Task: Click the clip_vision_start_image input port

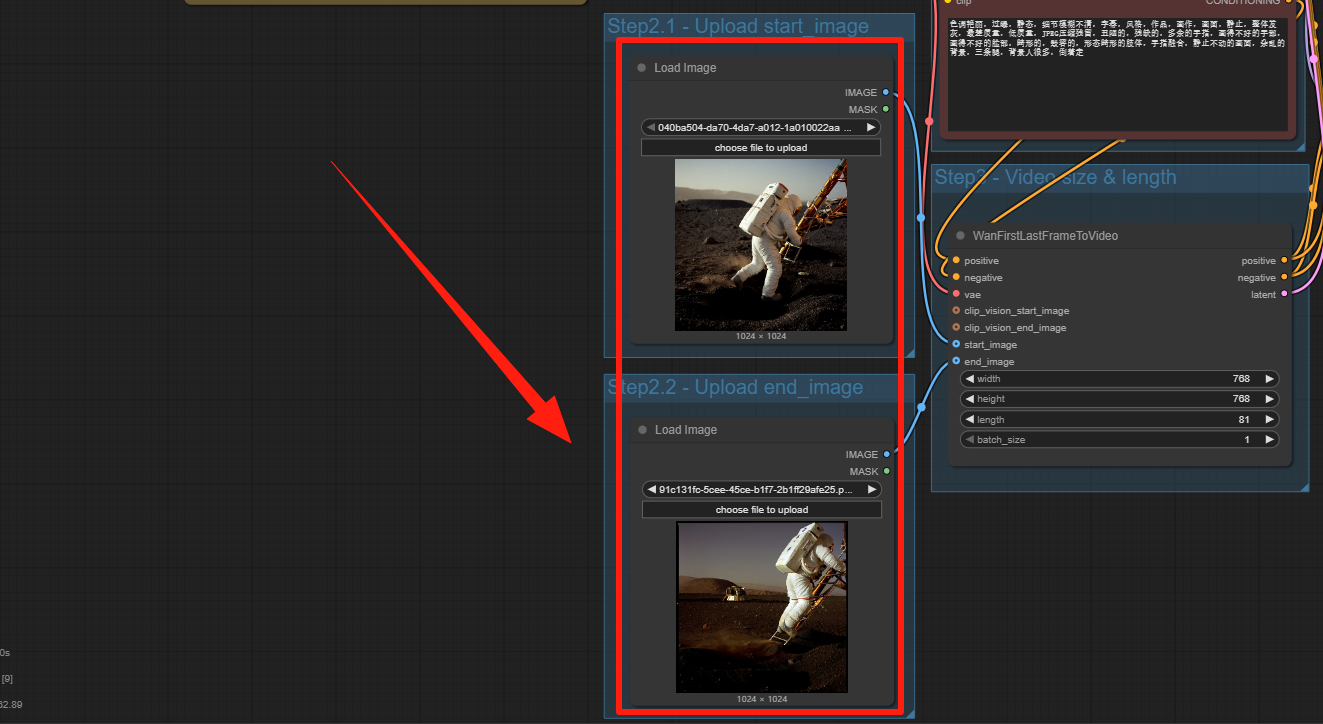Action: tap(956, 310)
